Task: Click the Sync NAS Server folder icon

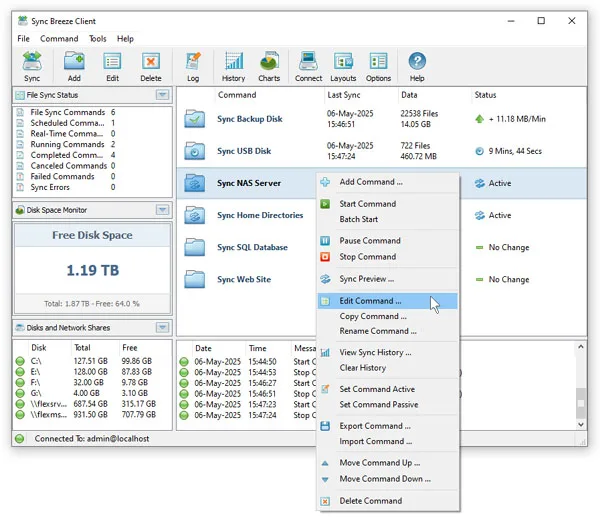Action: pos(194,183)
